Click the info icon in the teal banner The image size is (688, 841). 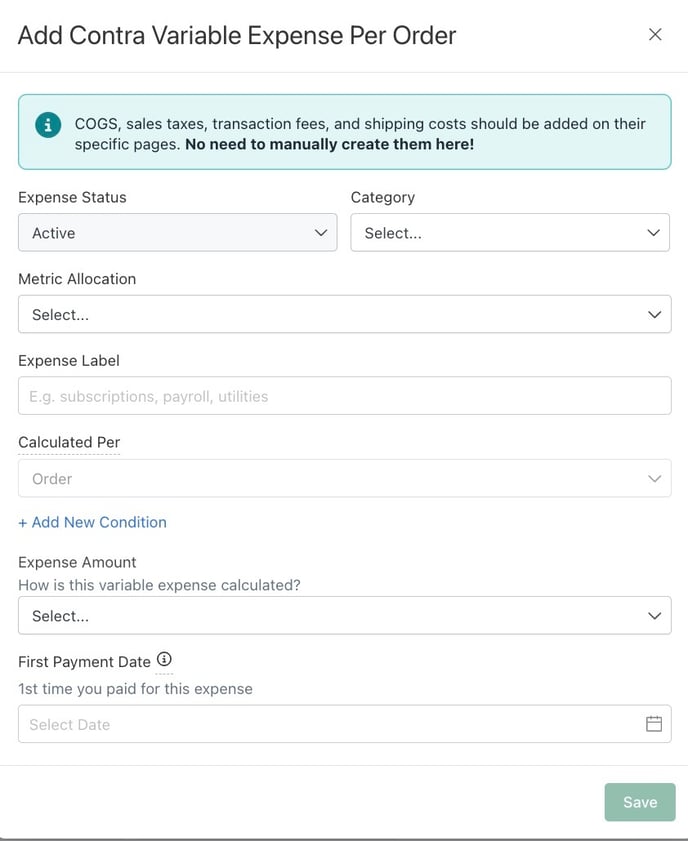coord(47,125)
